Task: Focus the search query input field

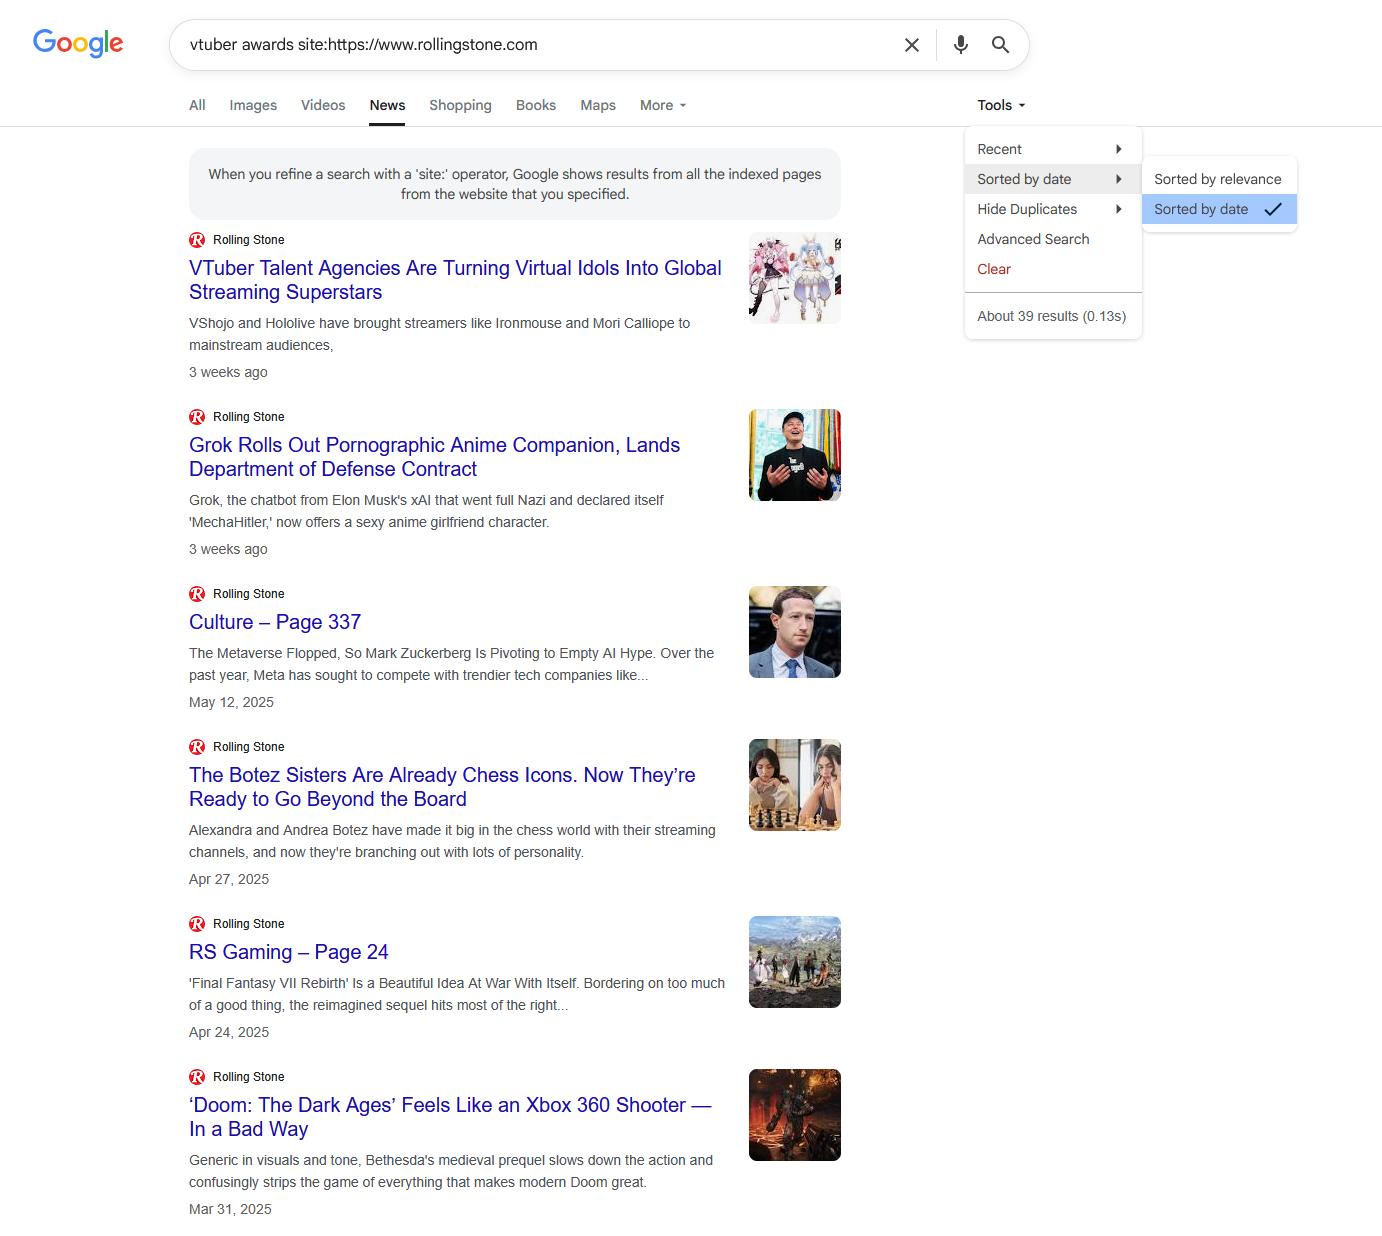Action: click(x=538, y=45)
